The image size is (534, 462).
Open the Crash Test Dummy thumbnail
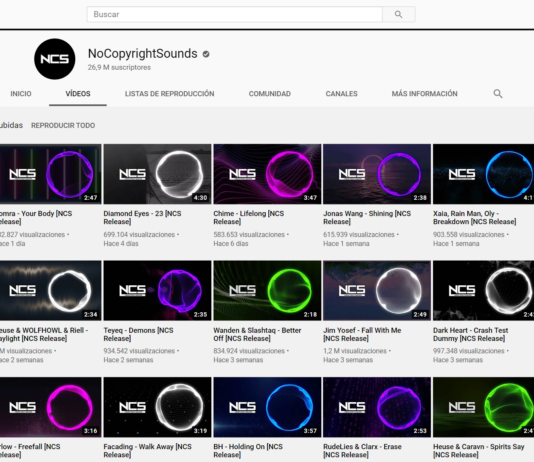pyautogui.click(x=484, y=290)
